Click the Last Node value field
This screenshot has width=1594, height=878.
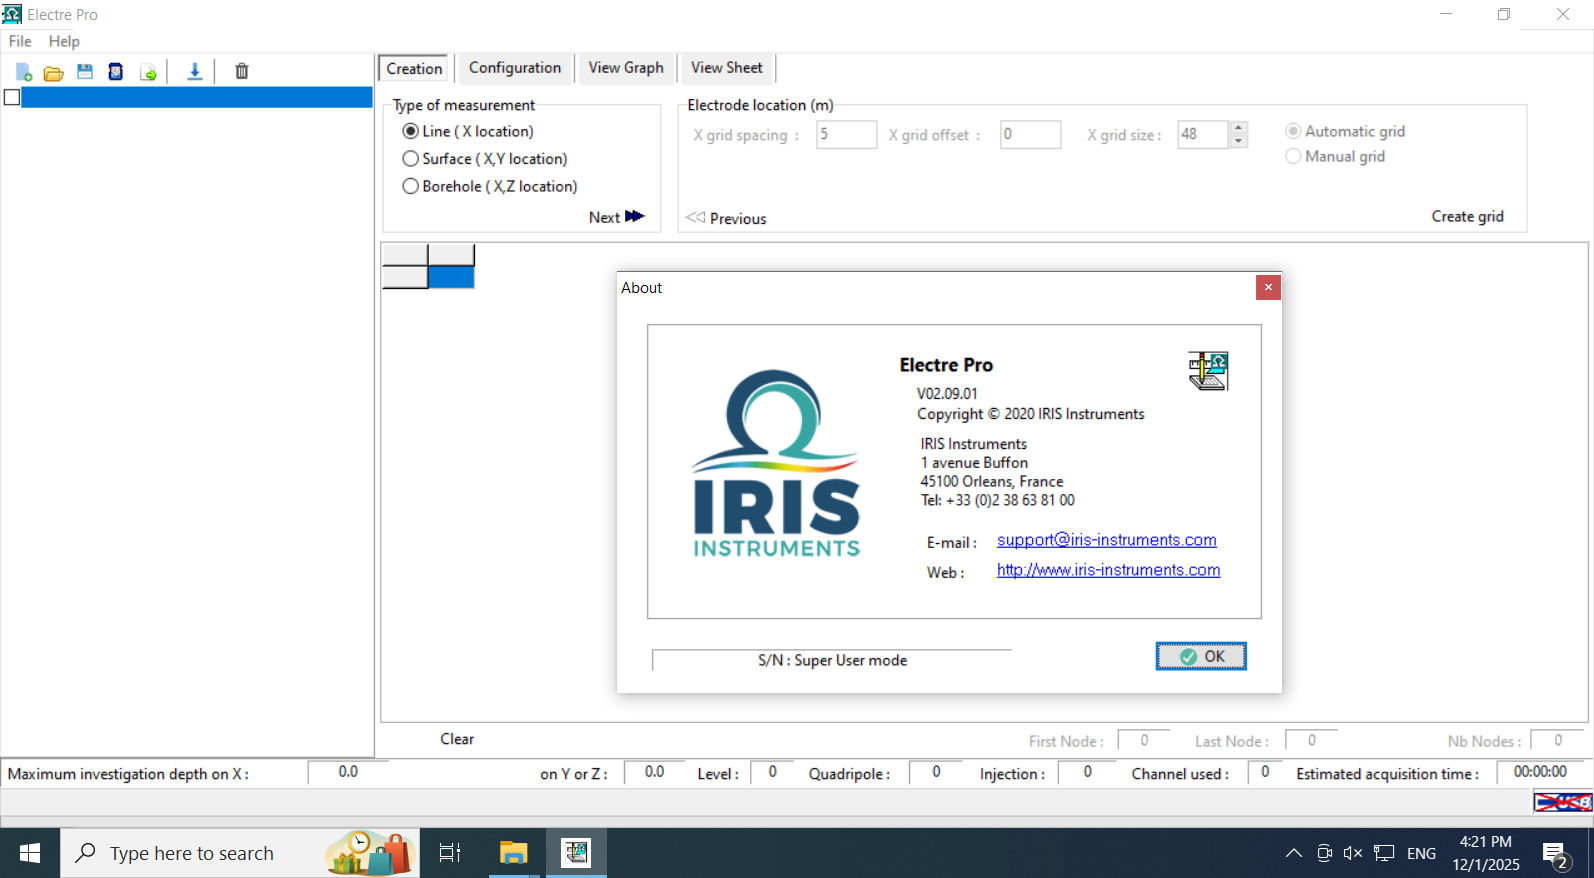coord(1312,741)
